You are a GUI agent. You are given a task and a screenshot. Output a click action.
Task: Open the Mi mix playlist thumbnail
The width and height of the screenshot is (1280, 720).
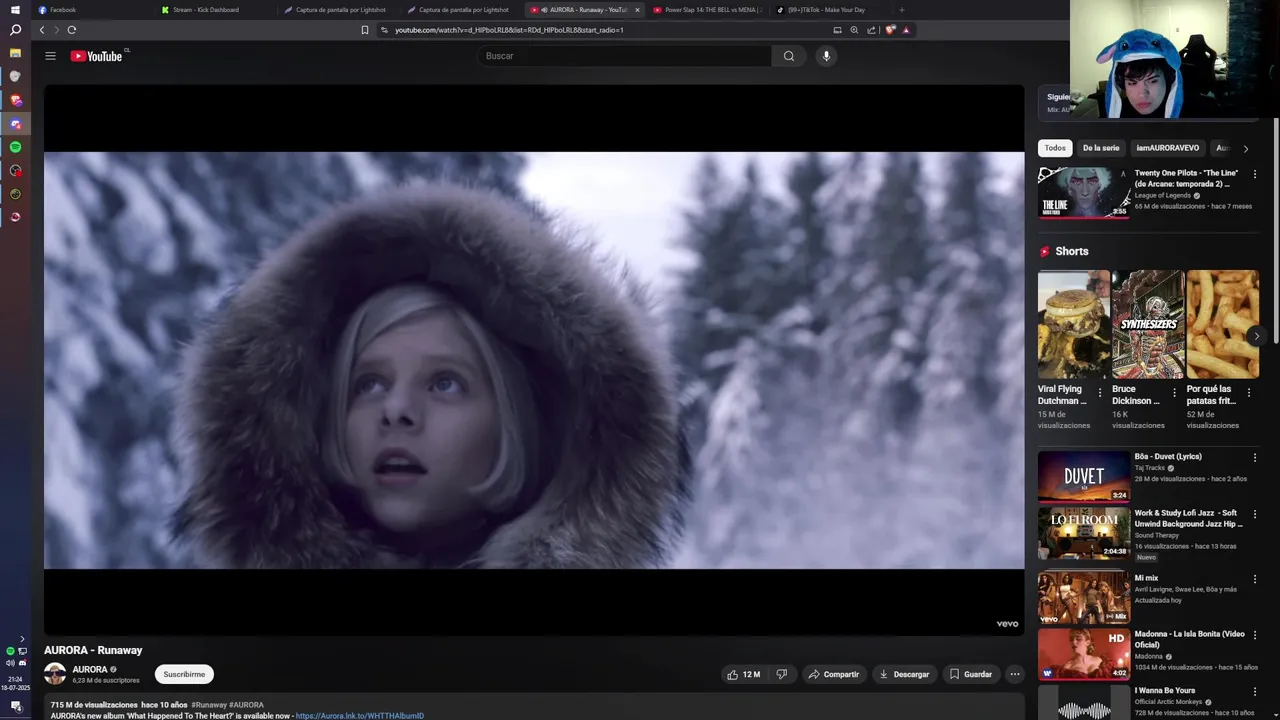click(x=1084, y=597)
